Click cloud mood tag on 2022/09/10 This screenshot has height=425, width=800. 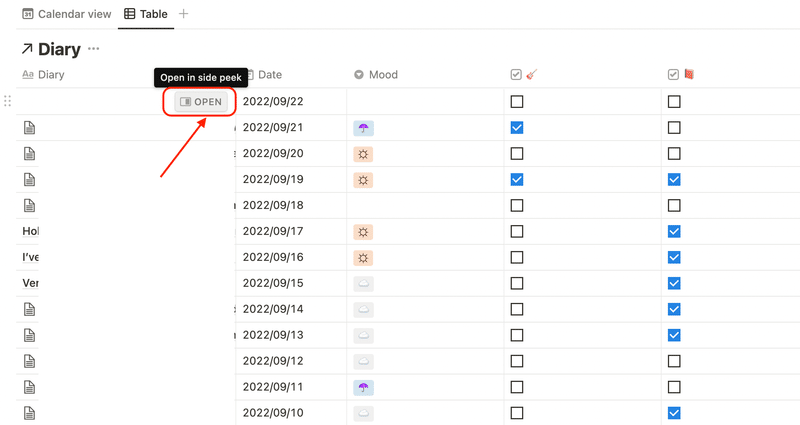tap(363, 414)
